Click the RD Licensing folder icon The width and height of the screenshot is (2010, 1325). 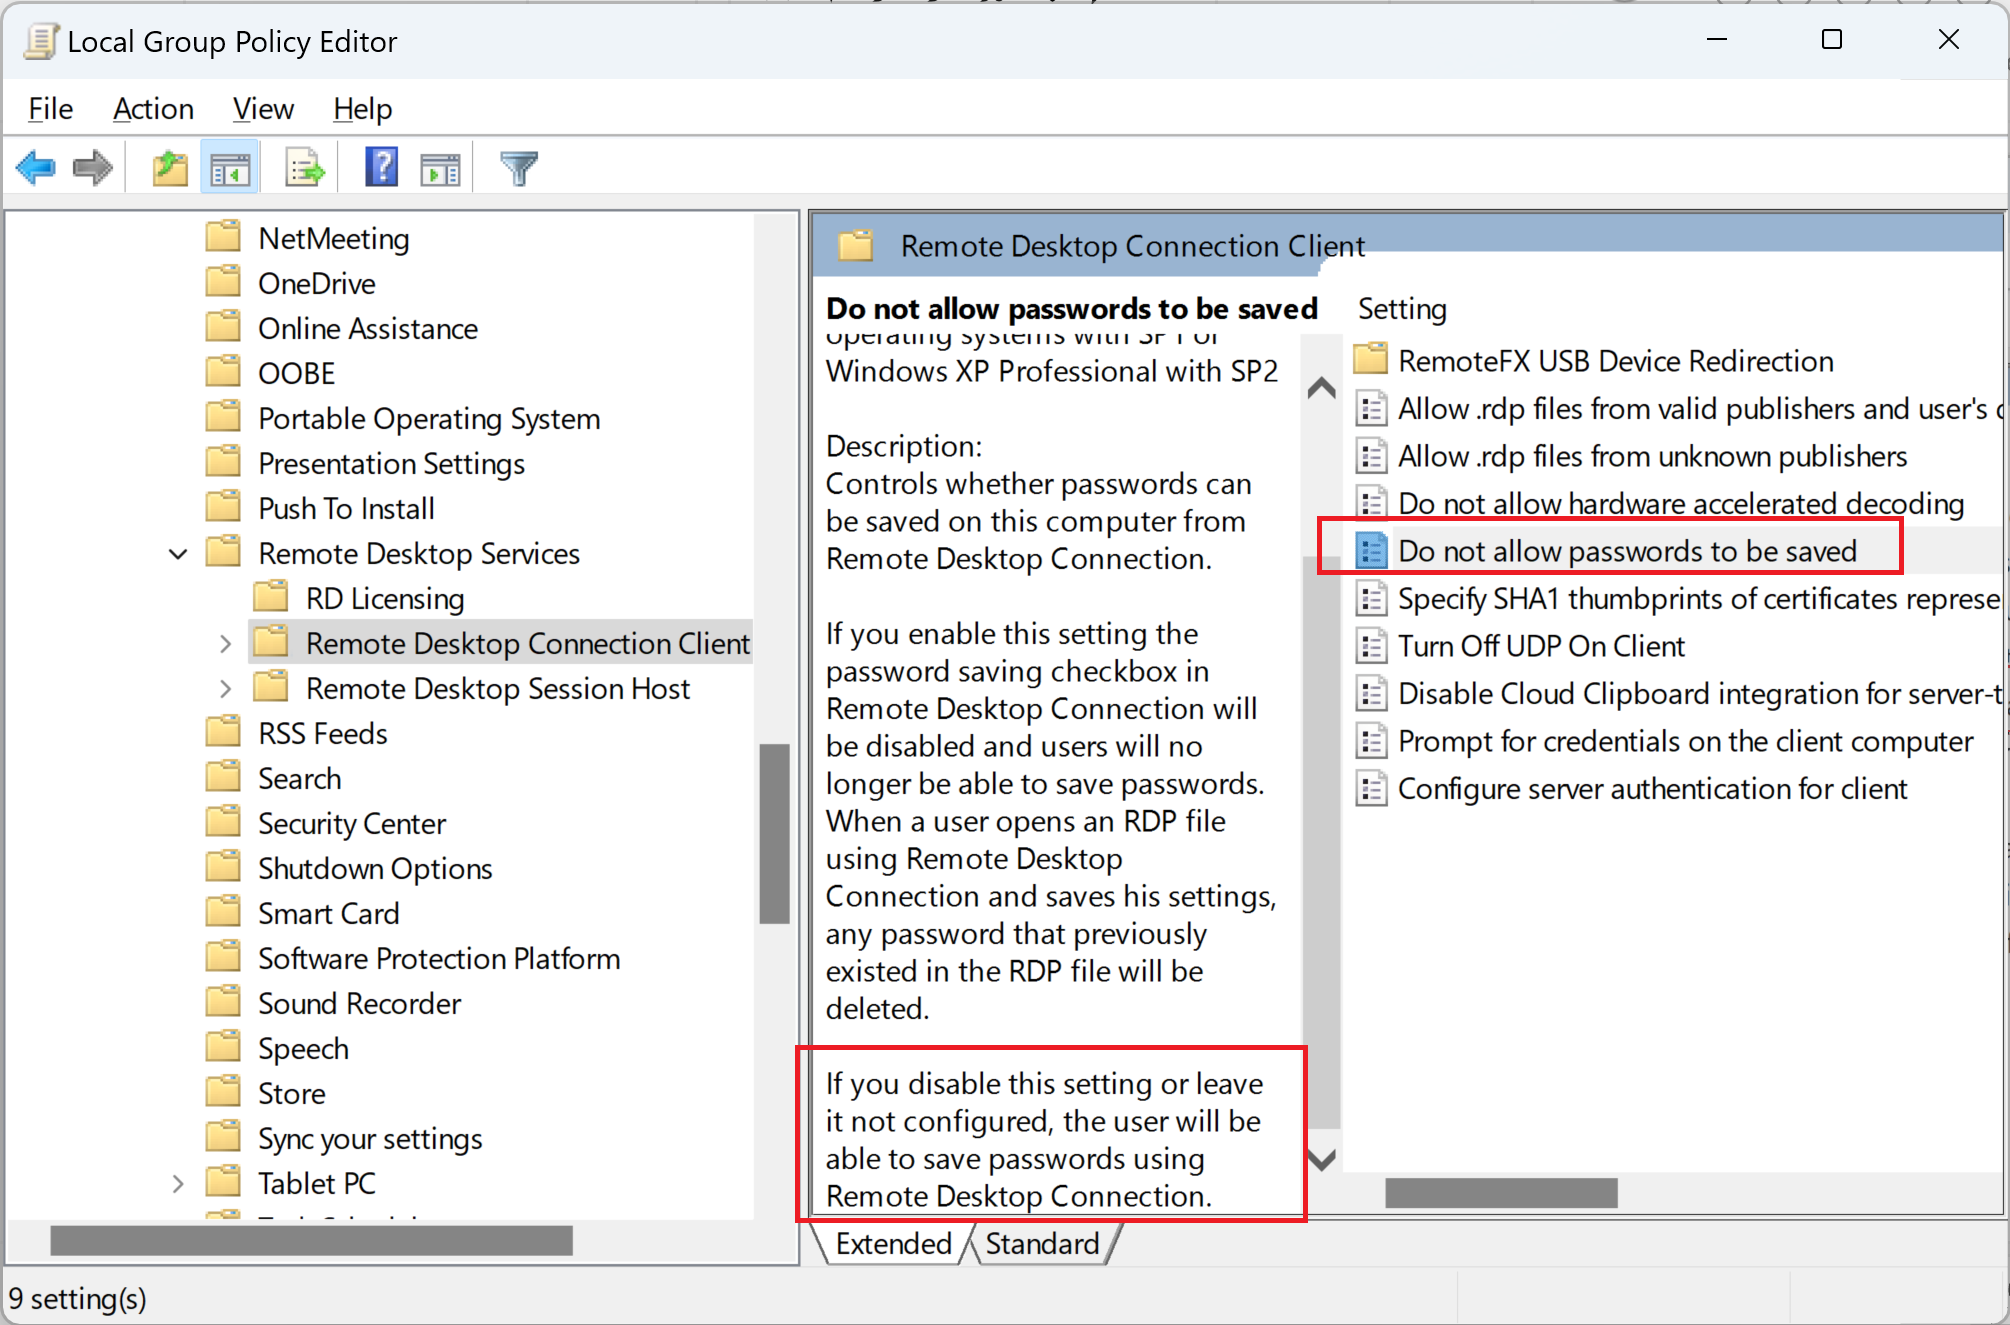pyautogui.click(x=271, y=597)
